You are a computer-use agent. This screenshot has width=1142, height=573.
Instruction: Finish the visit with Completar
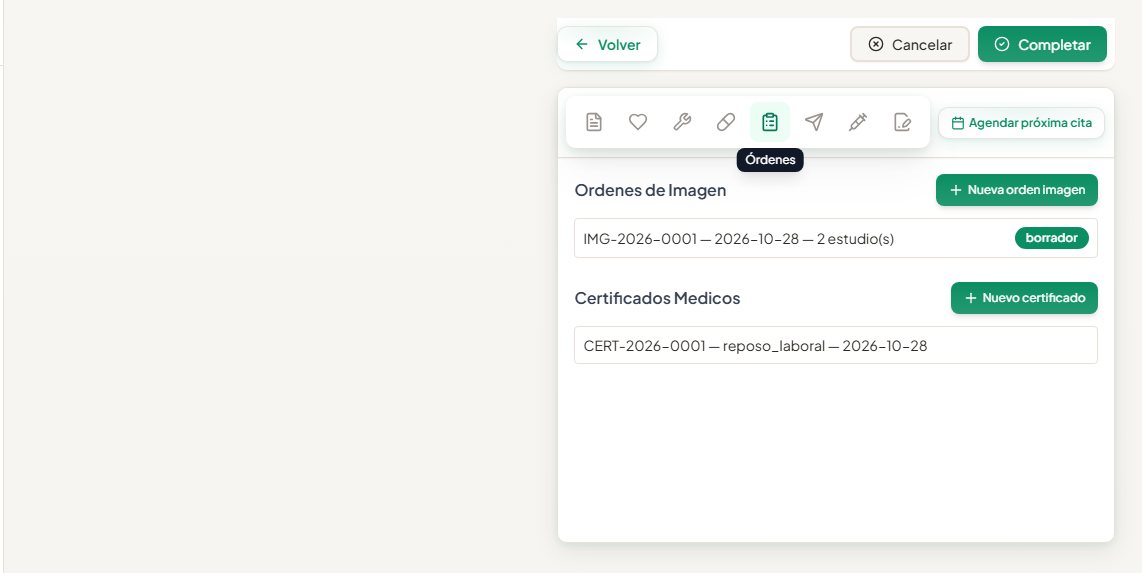point(1042,44)
